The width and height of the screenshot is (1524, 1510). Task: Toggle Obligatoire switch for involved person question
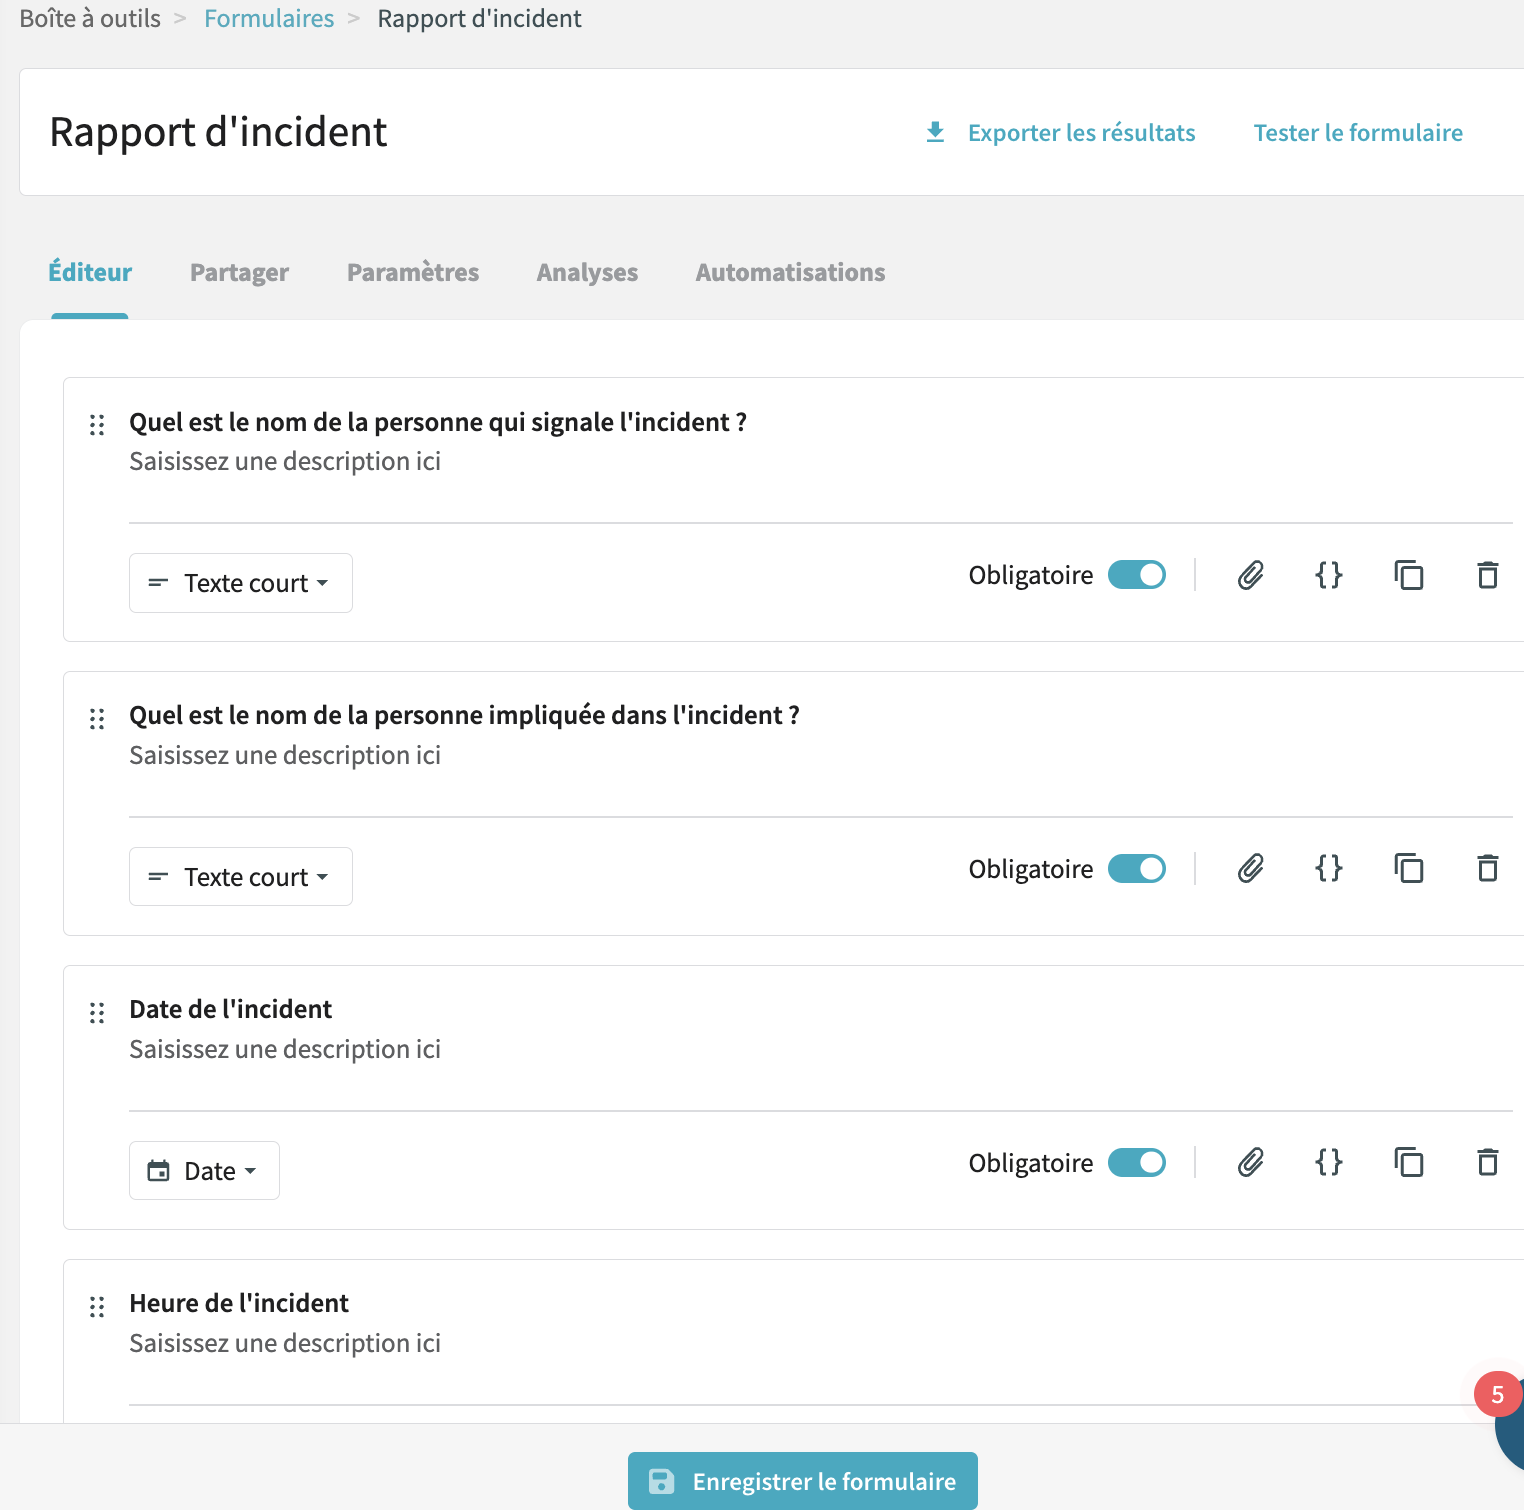tap(1137, 869)
